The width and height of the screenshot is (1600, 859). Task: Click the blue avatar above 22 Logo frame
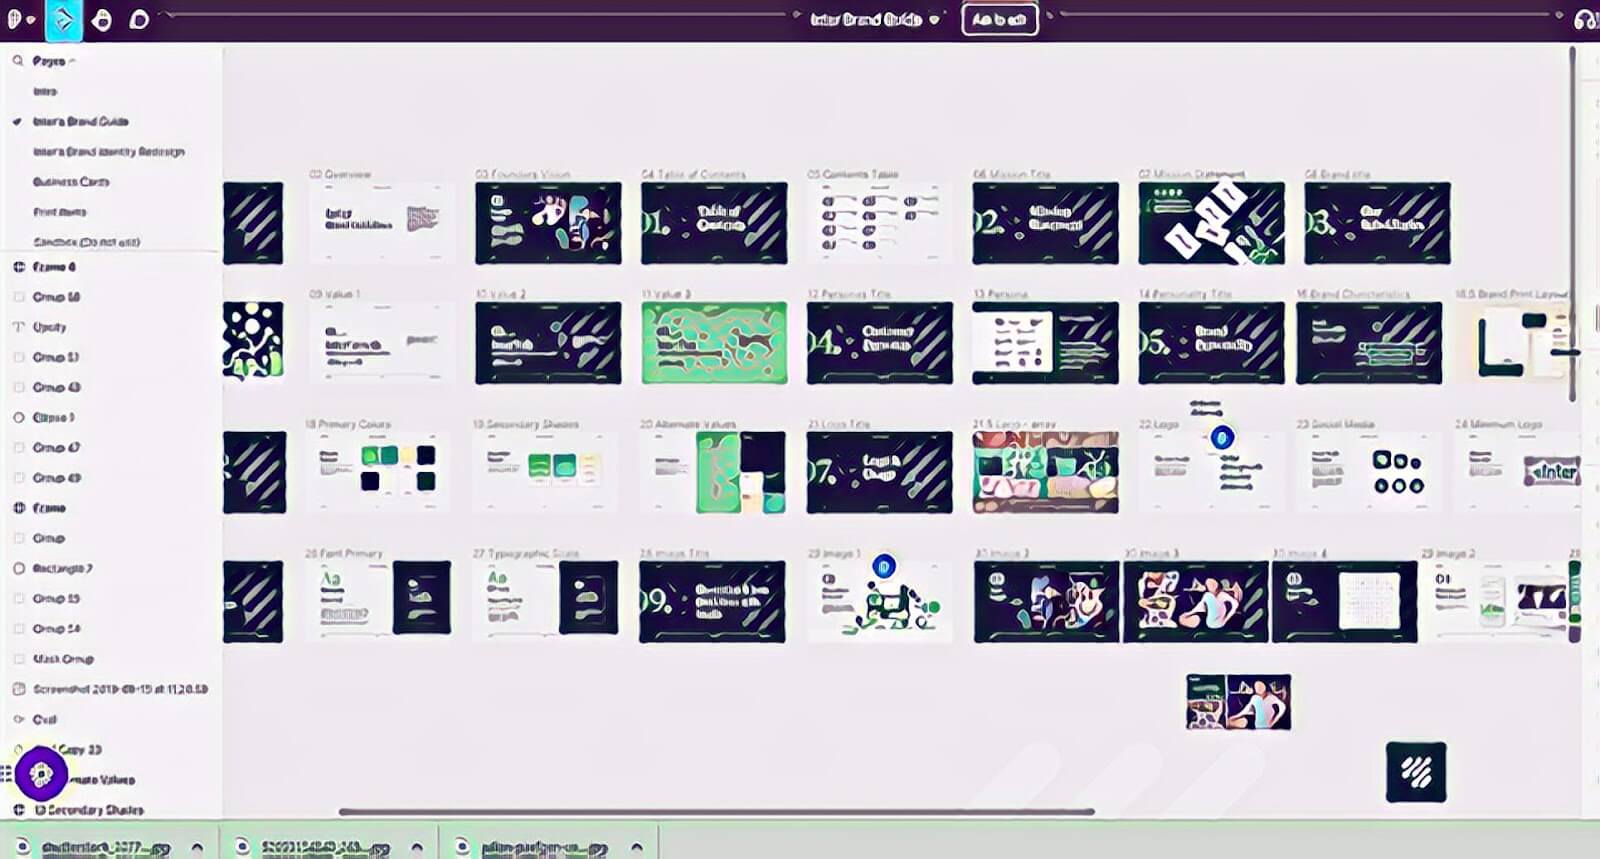pyautogui.click(x=1222, y=437)
